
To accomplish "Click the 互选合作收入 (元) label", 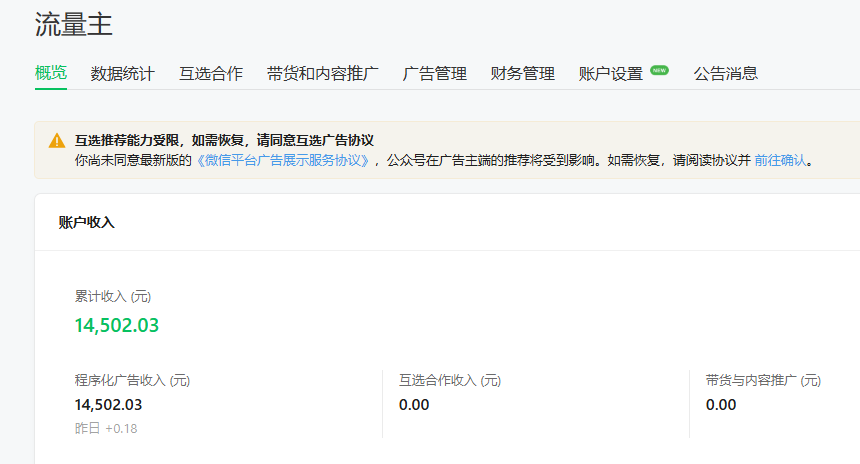I will 450,380.
